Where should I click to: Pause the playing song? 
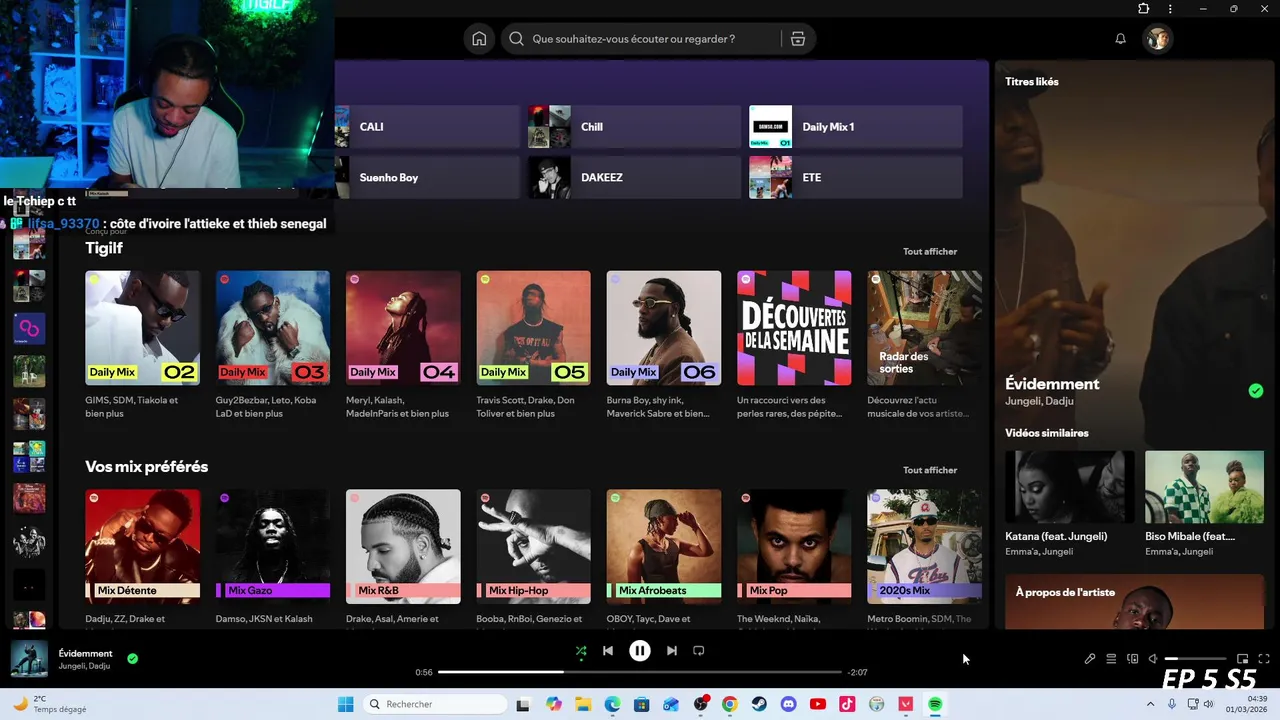point(640,651)
